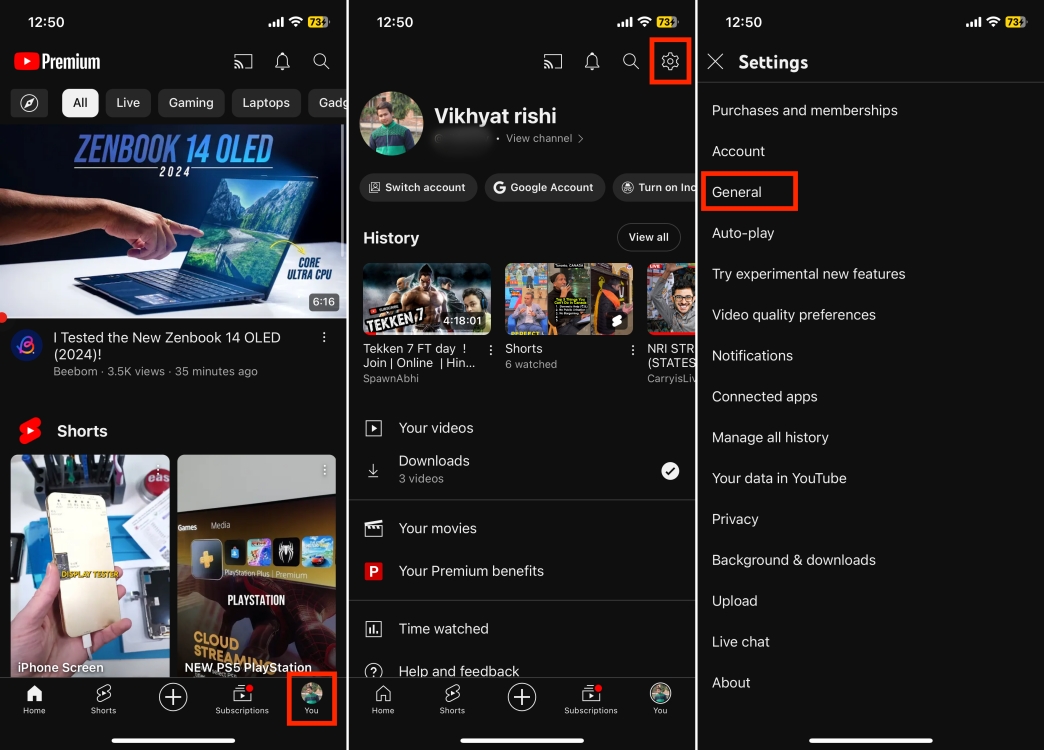
Task: Tap the Explore compass icon
Action: tap(29, 102)
